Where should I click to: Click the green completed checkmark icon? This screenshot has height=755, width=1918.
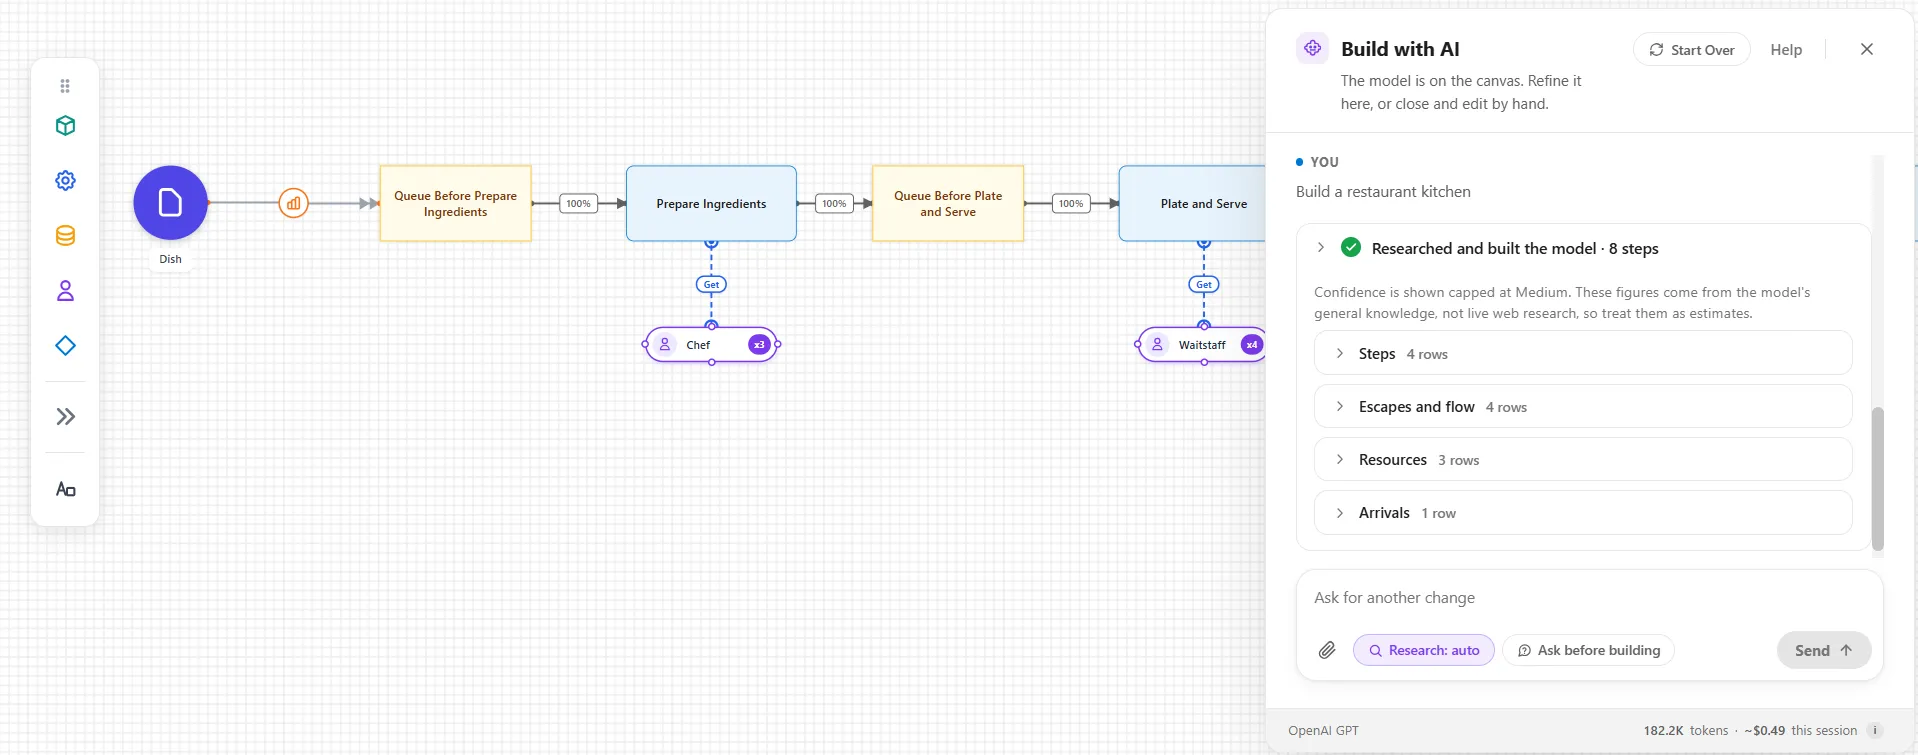coord(1351,247)
